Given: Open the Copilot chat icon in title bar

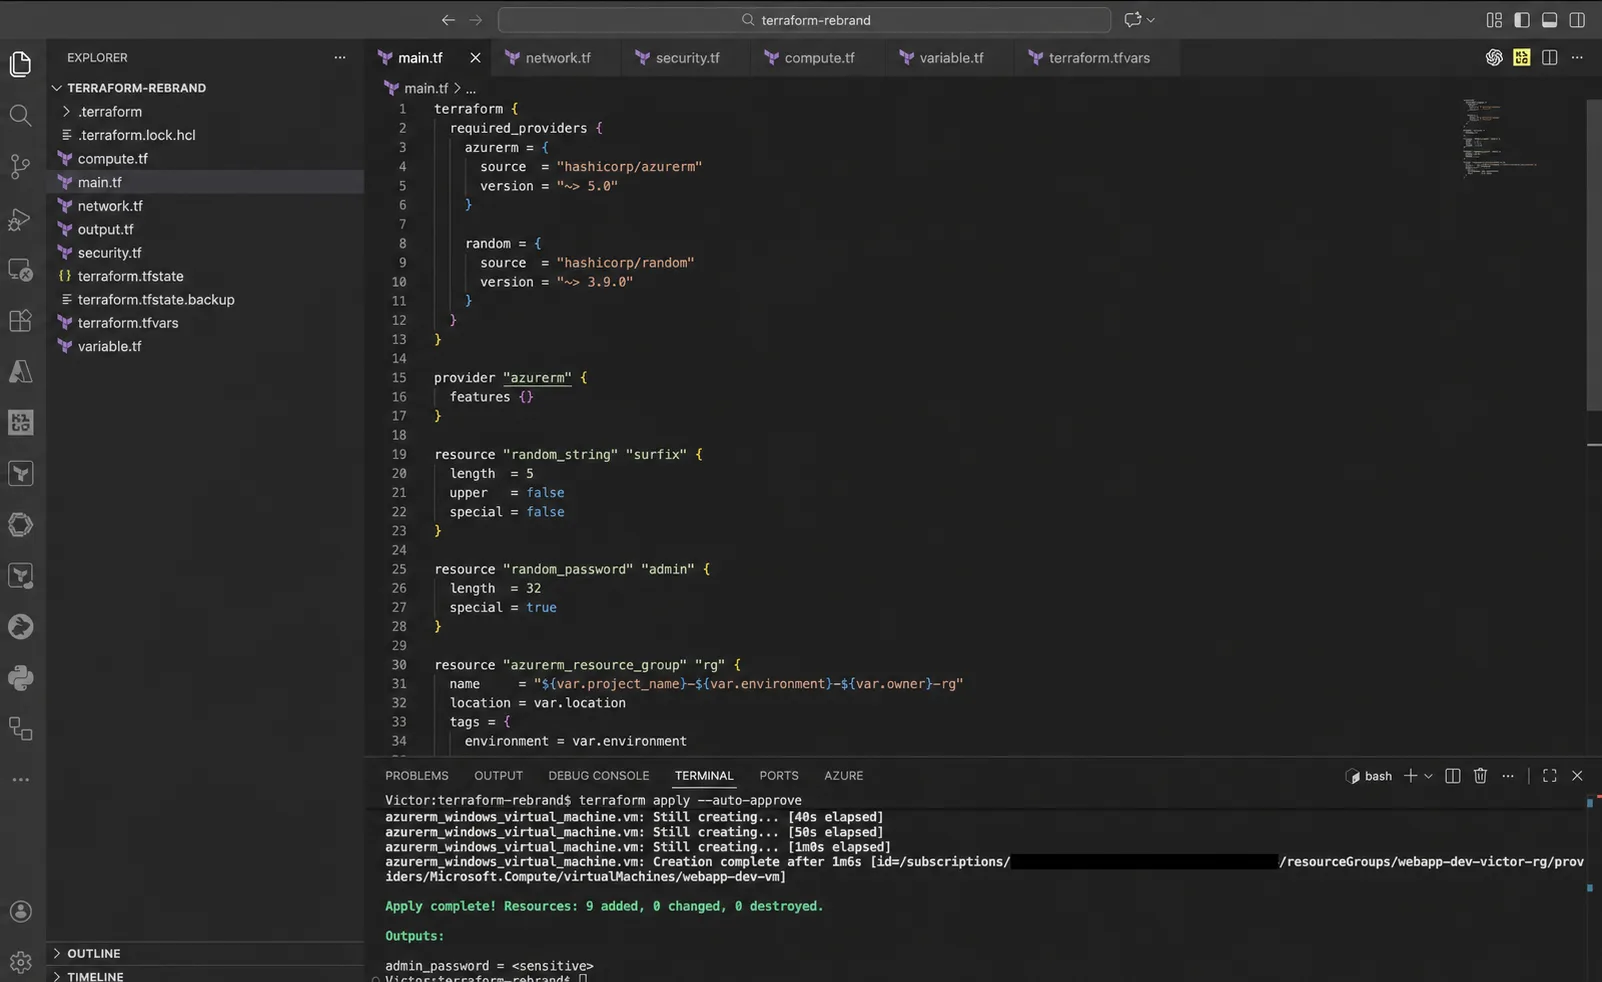Looking at the screenshot, I should point(1132,20).
